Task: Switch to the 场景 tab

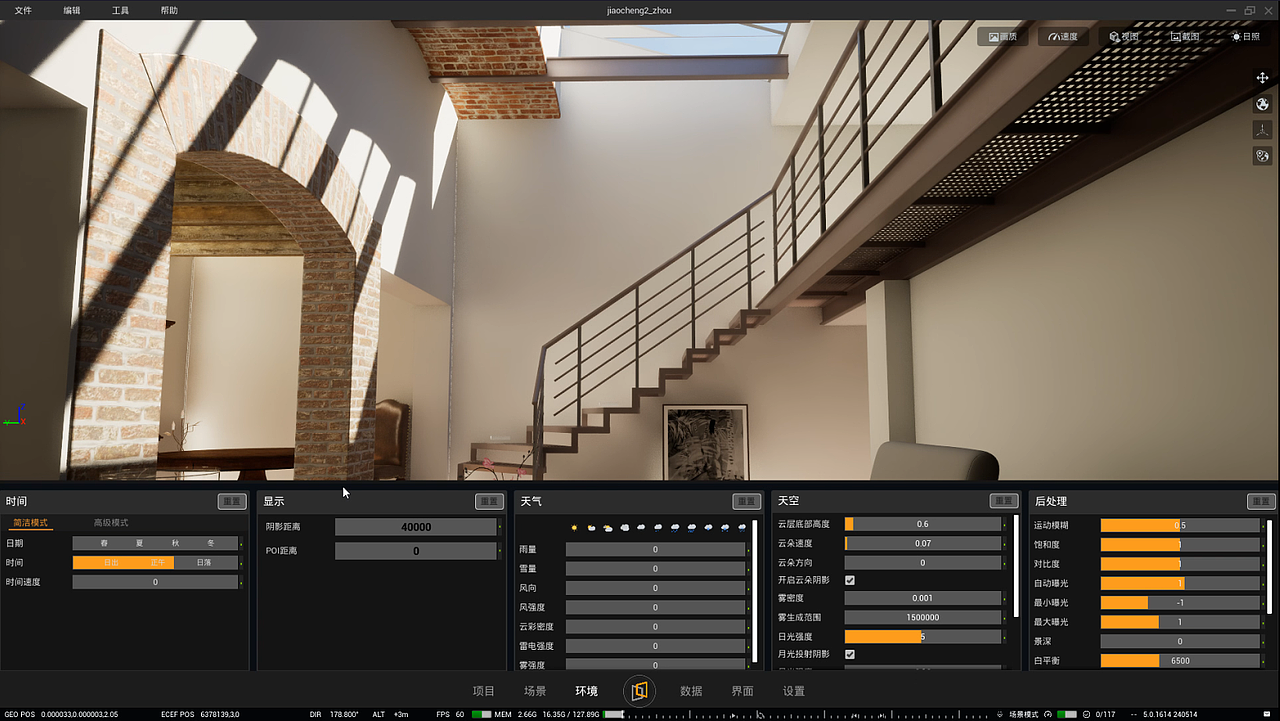Action: tap(535, 691)
